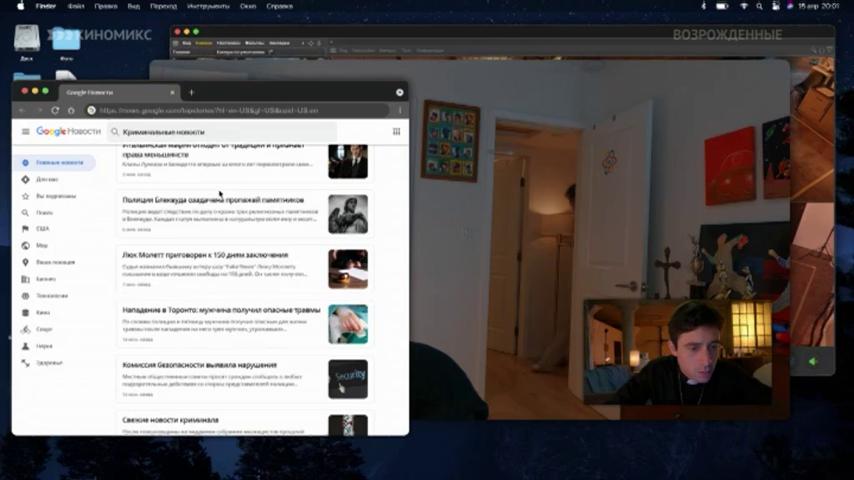Image resolution: width=854 pixels, height=480 pixels.
Task: Click the statue thumbnail of the monuments article
Action: tap(348, 214)
